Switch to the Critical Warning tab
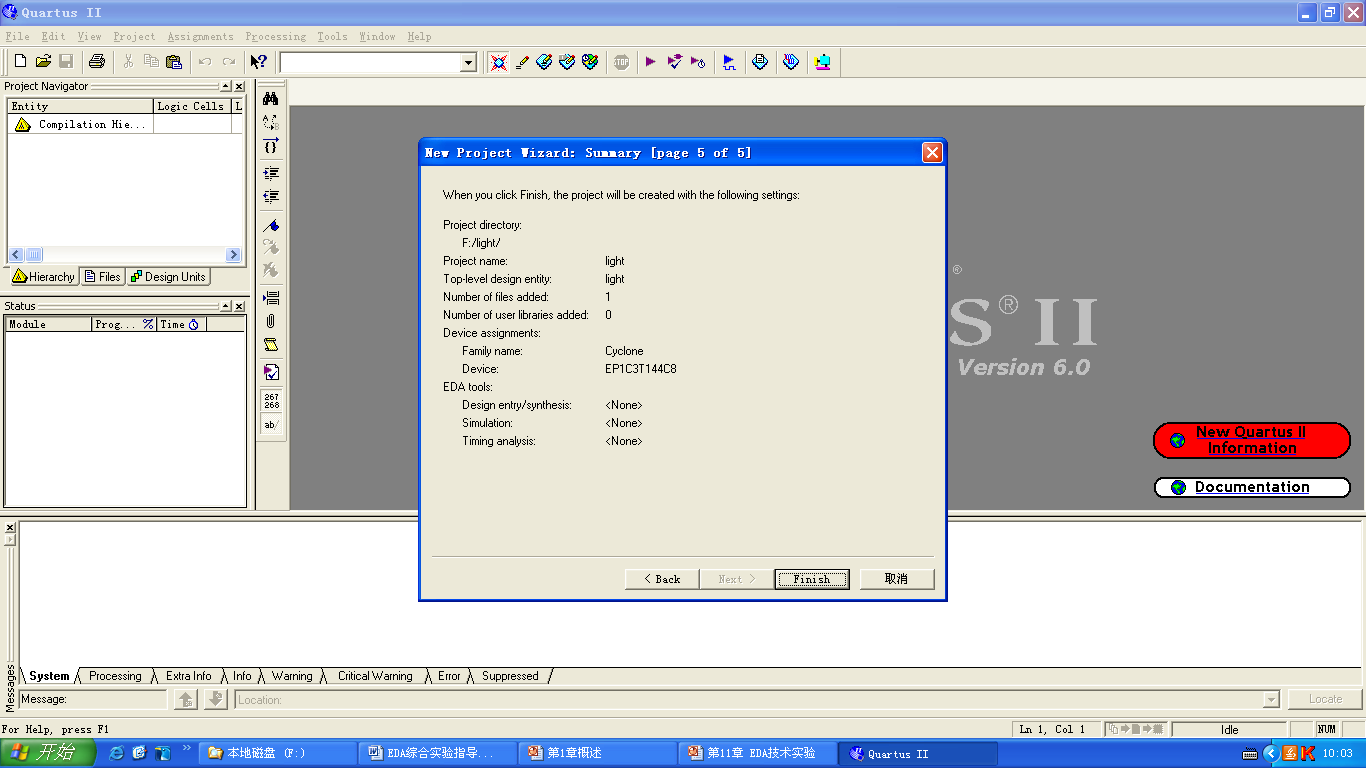Image resolution: width=1366 pixels, height=768 pixels. [x=375, y=676]
